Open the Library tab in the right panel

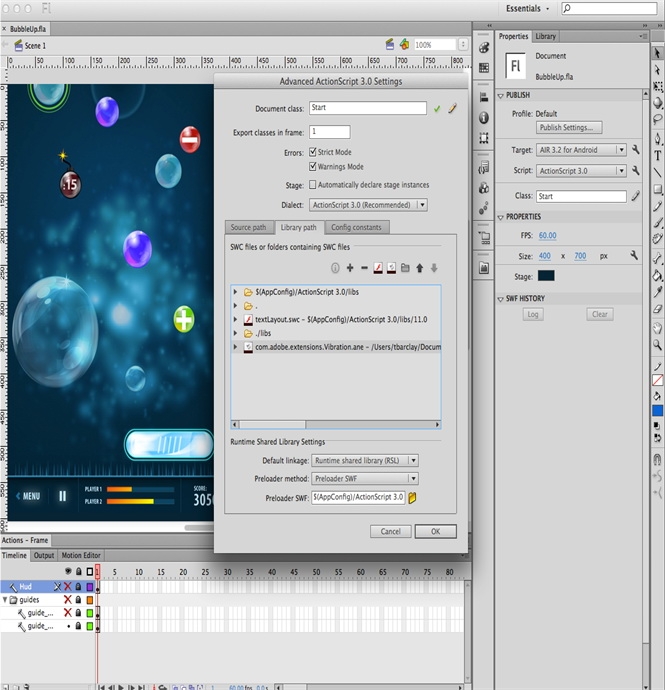click(545, 36)
